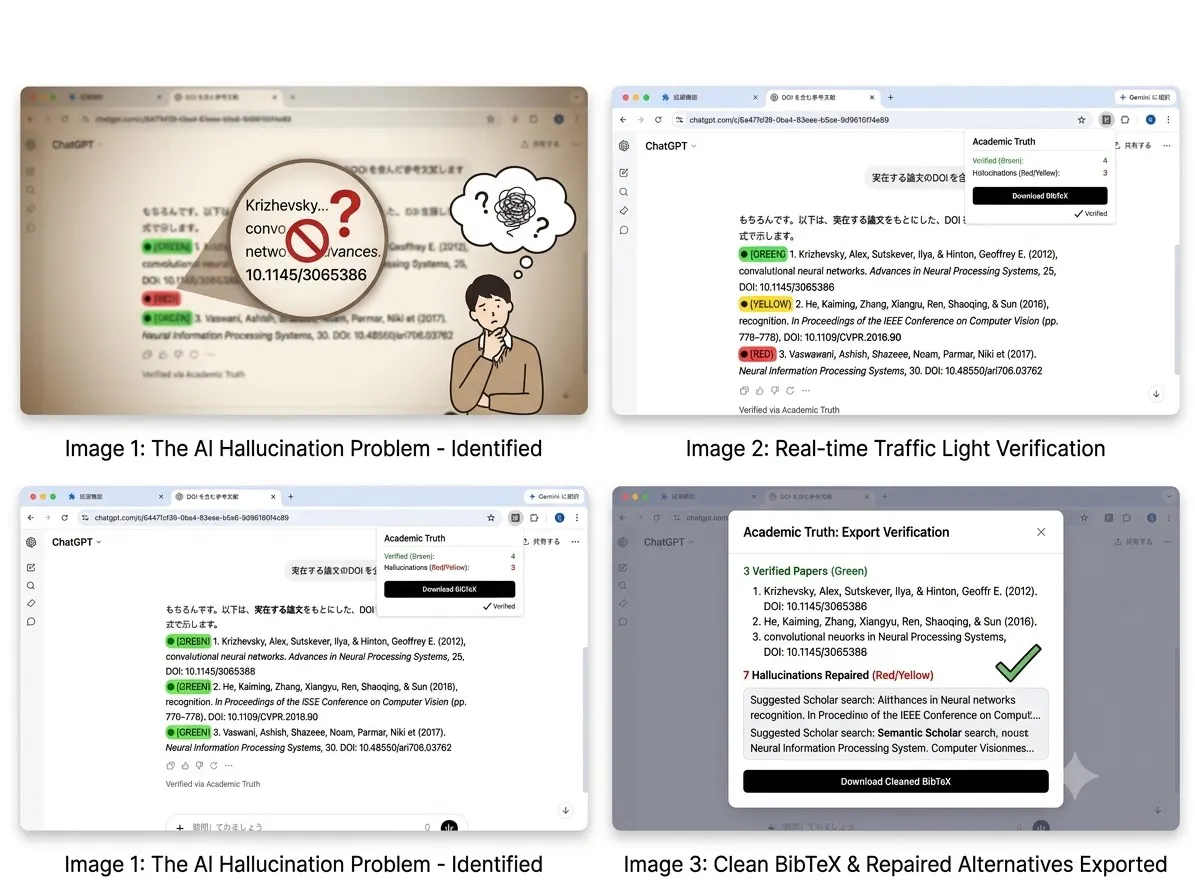Click GREEN badge on Krizhevsky in Image 2
The height and width of the screenshot is (896, 1195).
tap(762, 254)
